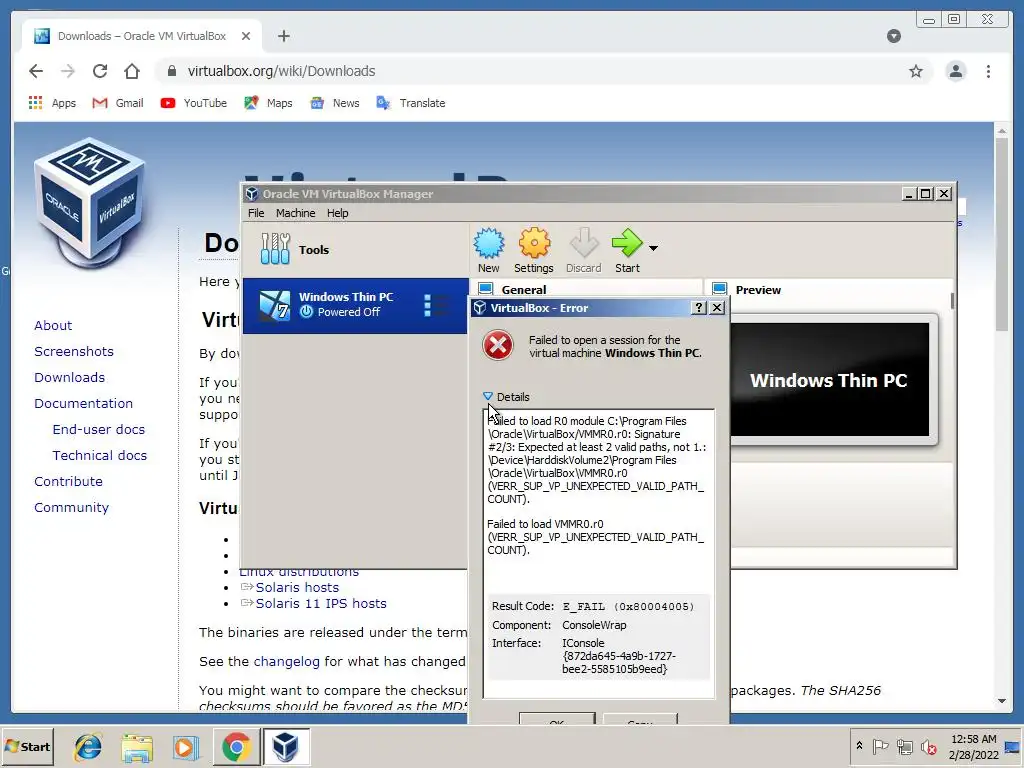Image resolution: width=1024 pixels, height=768 pixels.
Task: Show hidden tray icons arrow
Action: 859,746
